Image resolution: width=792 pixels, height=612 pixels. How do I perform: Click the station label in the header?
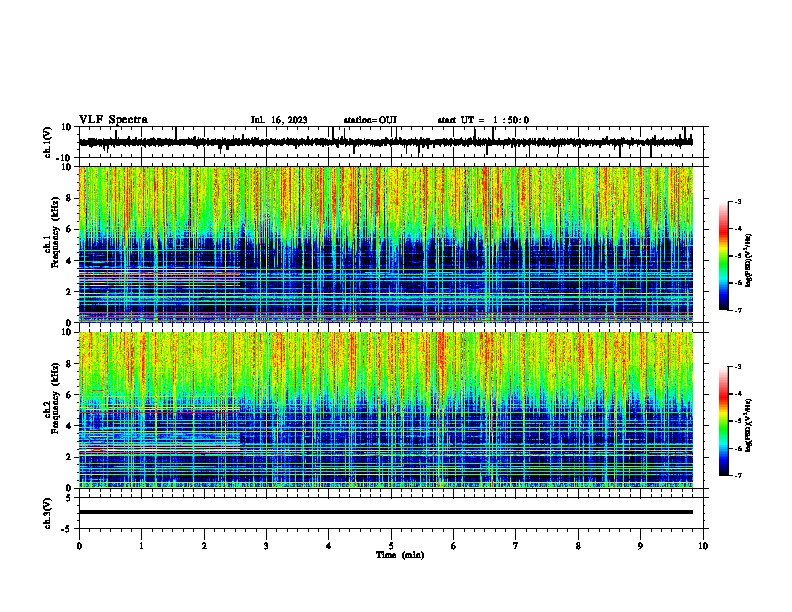[370, 120]
